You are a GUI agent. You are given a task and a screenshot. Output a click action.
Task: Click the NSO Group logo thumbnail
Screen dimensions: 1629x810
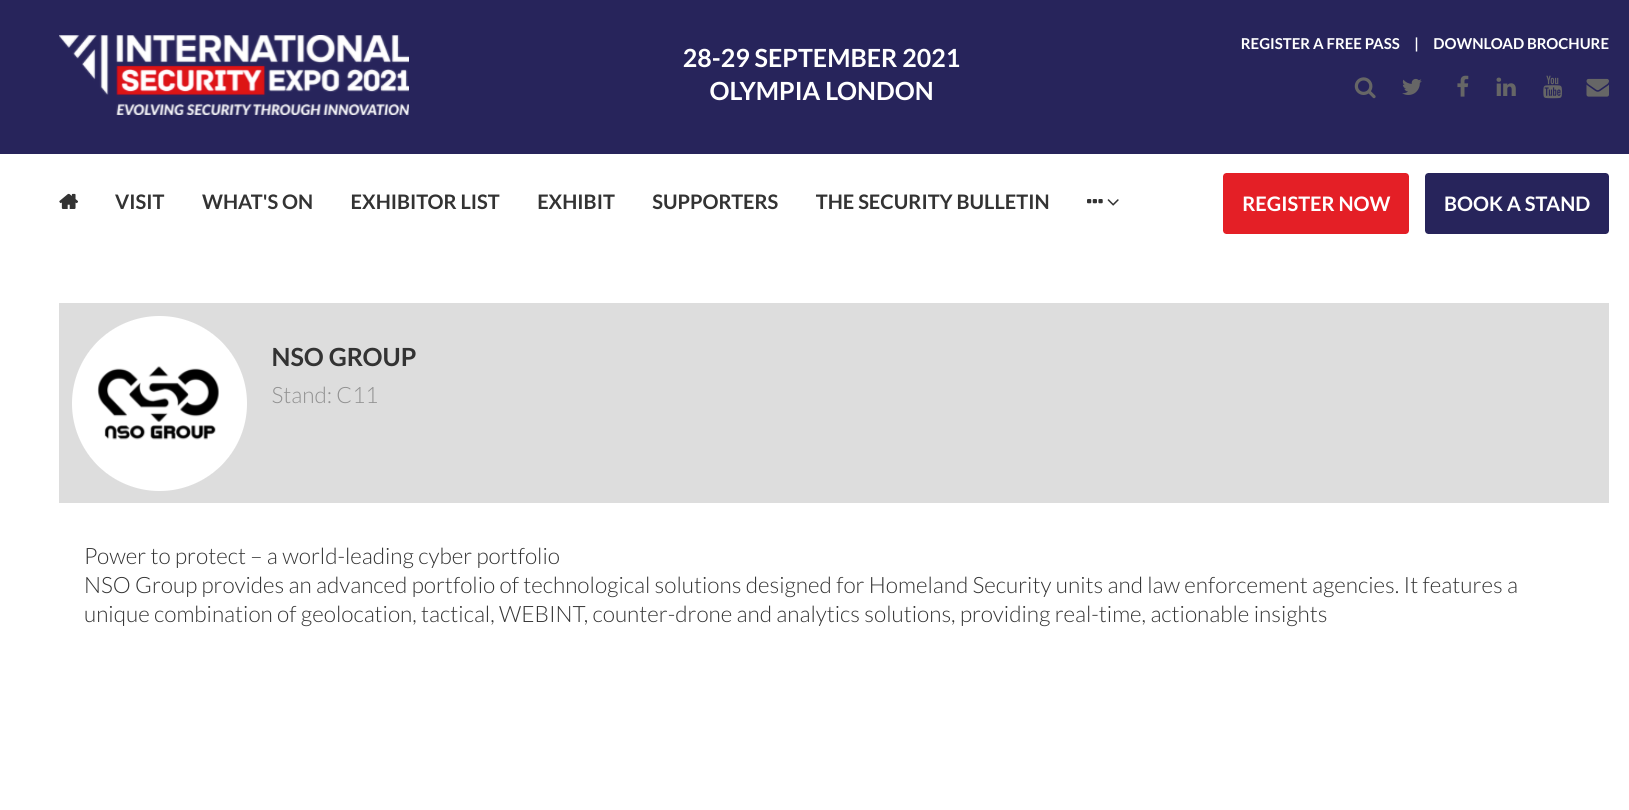160,404
